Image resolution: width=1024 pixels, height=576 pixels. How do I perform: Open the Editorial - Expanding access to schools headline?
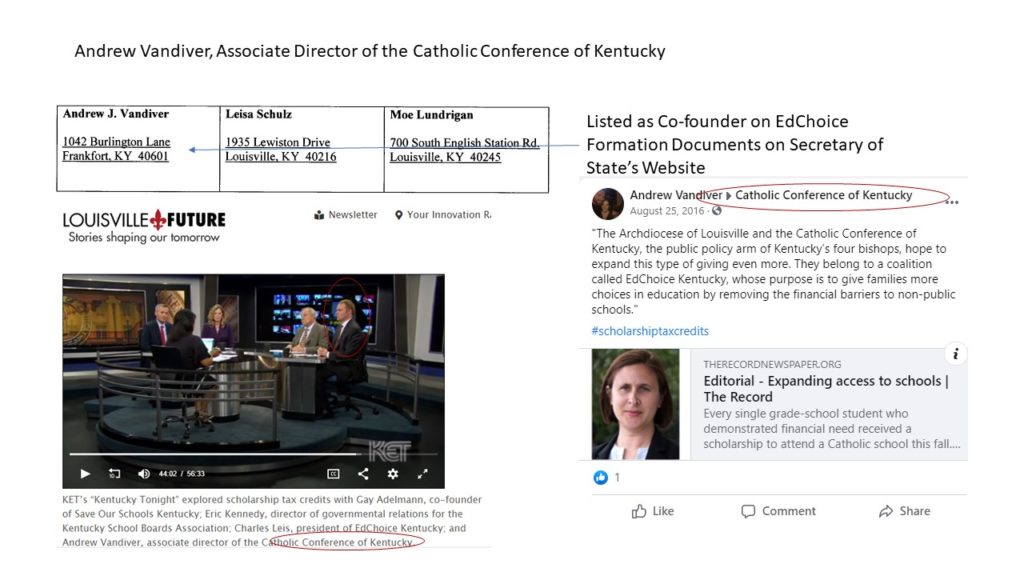[x=825, y=389]
